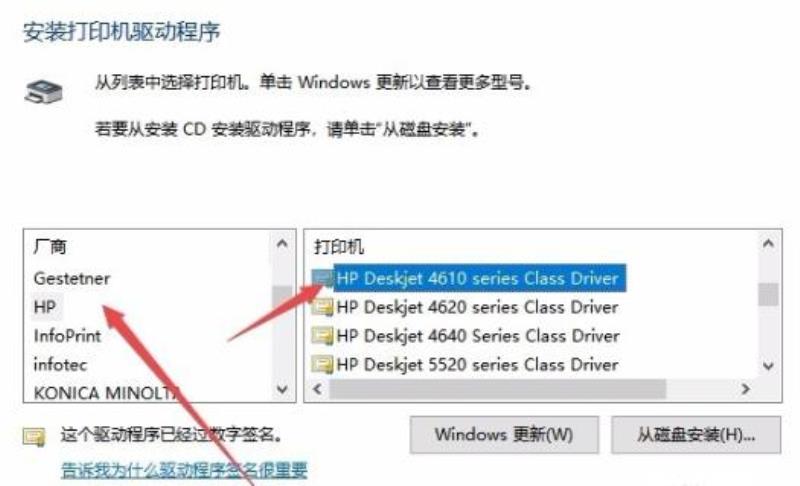
Task: Click manufacturer list scroll-up arrow
Action: pos(282,244)
